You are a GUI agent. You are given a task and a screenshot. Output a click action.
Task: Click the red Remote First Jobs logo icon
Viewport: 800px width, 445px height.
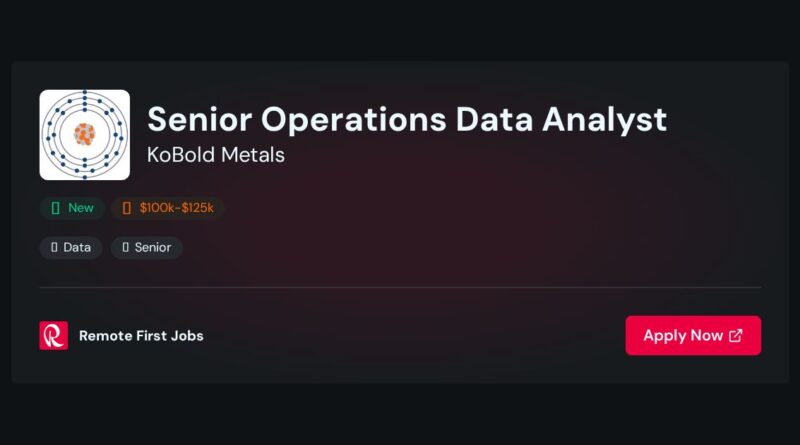pyautogui.click(x=54, y=335)
